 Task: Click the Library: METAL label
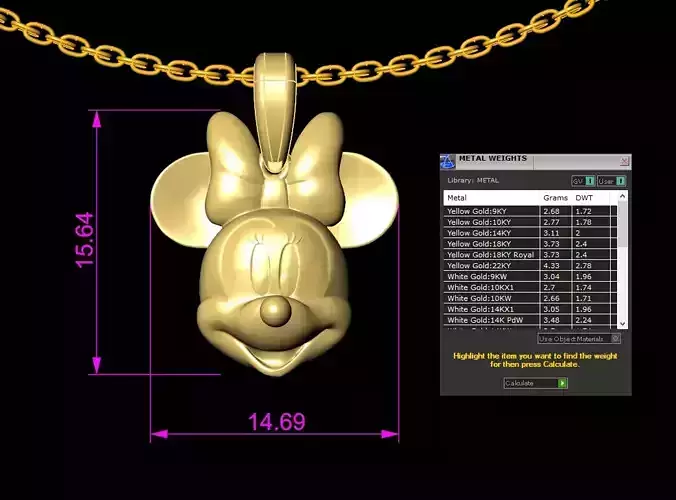coord(473,181)
